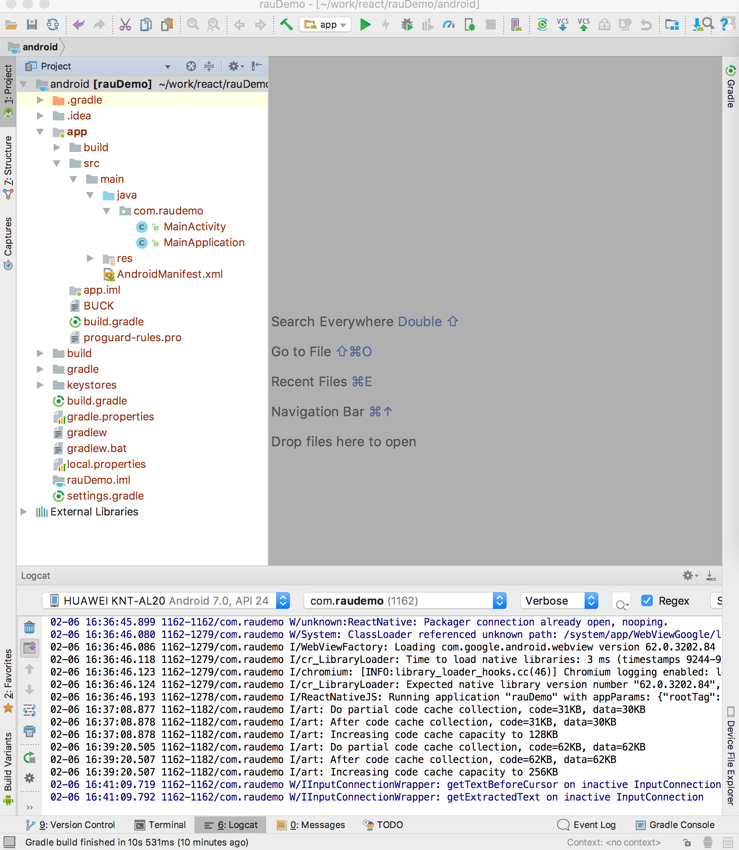Click the Paste clipboard icon
The height and width of the screenshot is (850, 739).
[167, 25]
